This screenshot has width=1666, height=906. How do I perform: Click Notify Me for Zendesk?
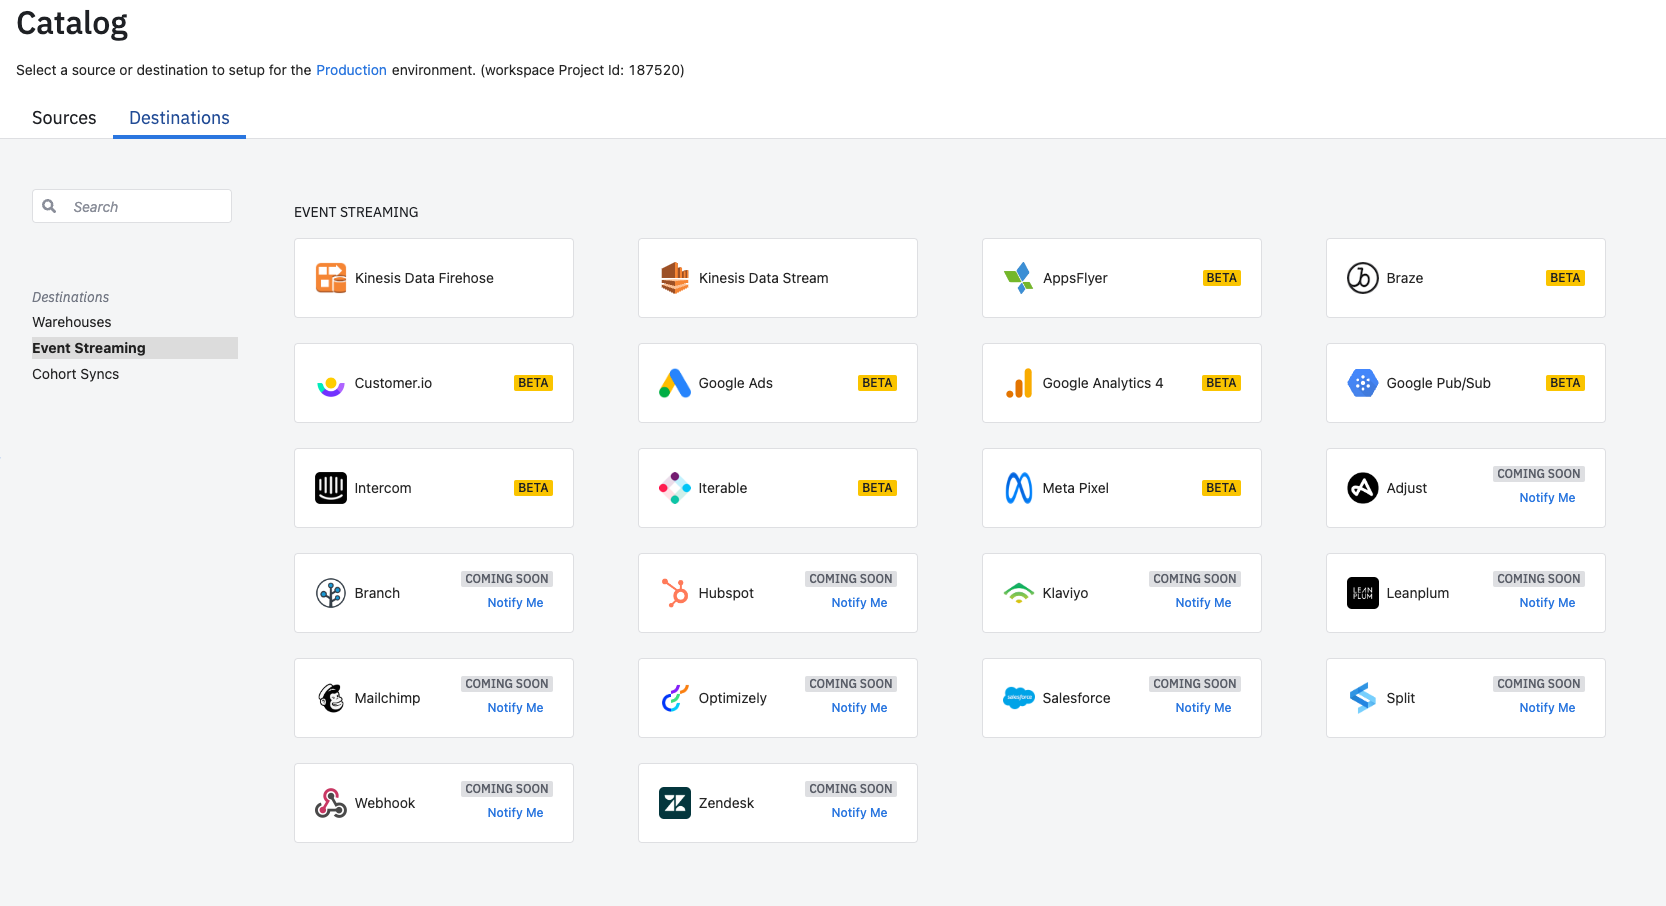(x=859, y=813)
